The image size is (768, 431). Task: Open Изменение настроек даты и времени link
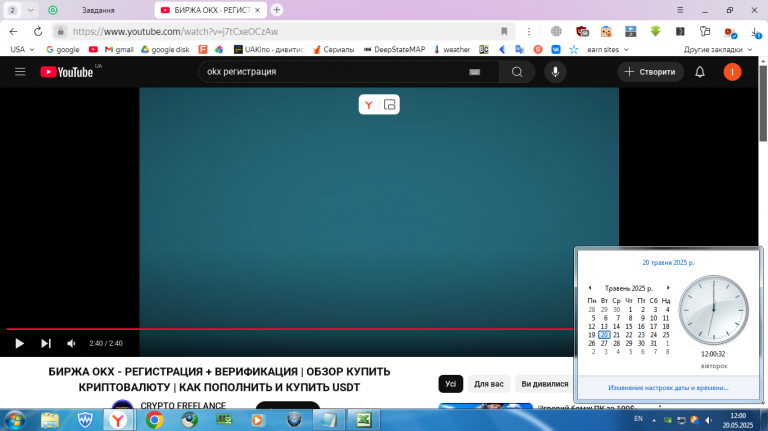[x=668, y=387]
